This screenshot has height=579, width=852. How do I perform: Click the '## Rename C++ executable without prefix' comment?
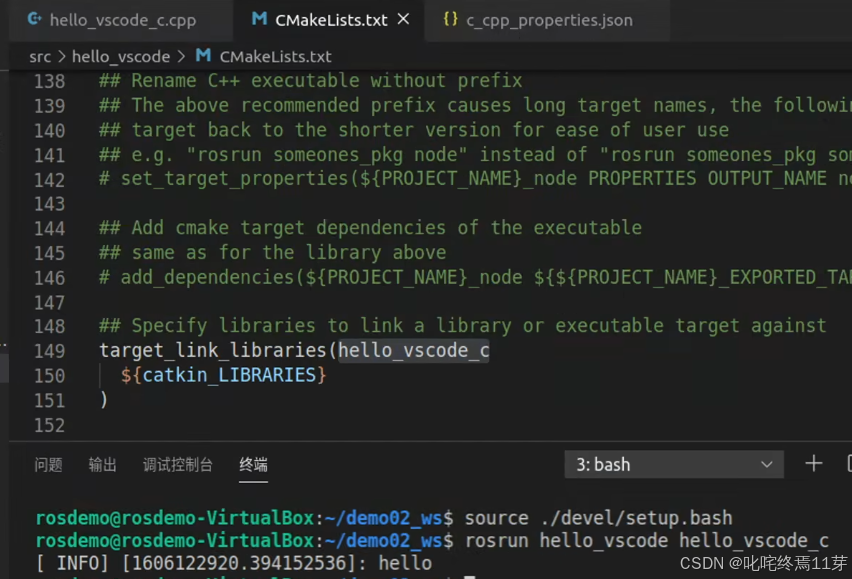tap(310, 81)
